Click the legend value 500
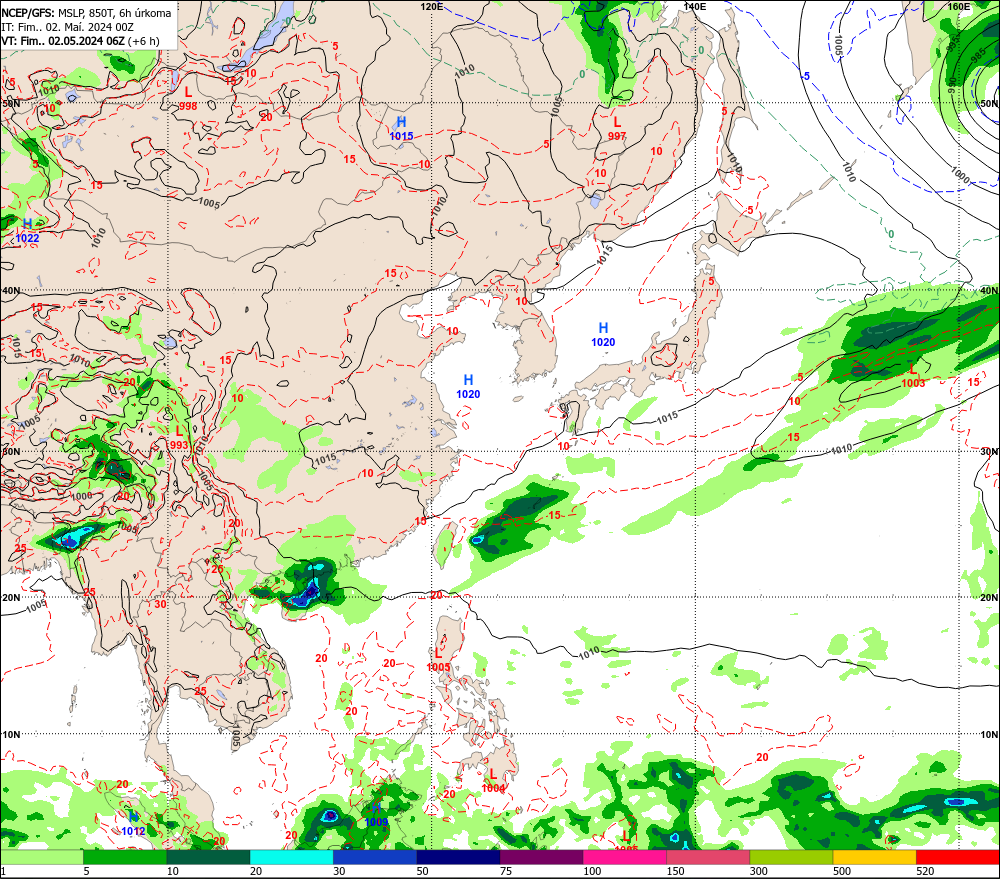 [x=842, y=871]
